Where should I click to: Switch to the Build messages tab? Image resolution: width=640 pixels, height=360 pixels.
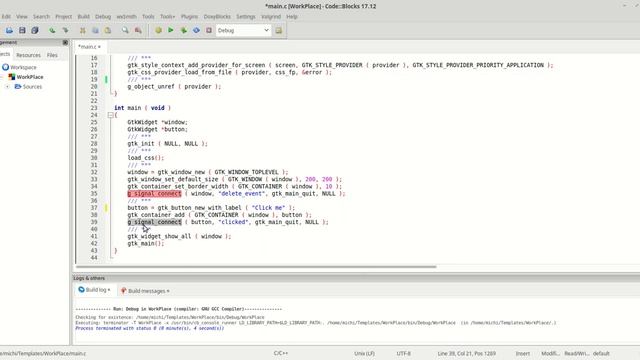[145, 291]
